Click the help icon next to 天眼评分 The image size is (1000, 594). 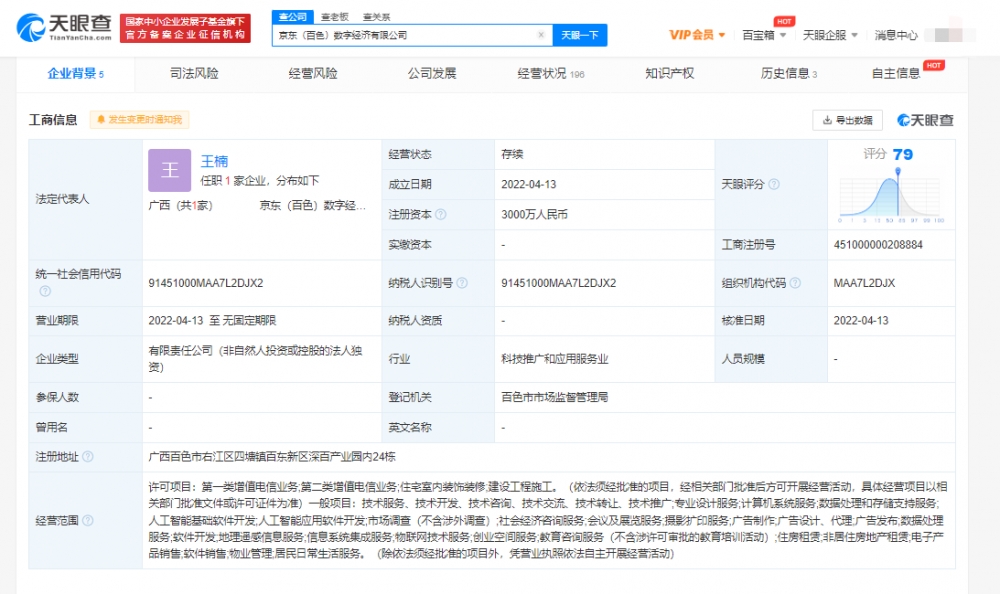pos(774,184)
